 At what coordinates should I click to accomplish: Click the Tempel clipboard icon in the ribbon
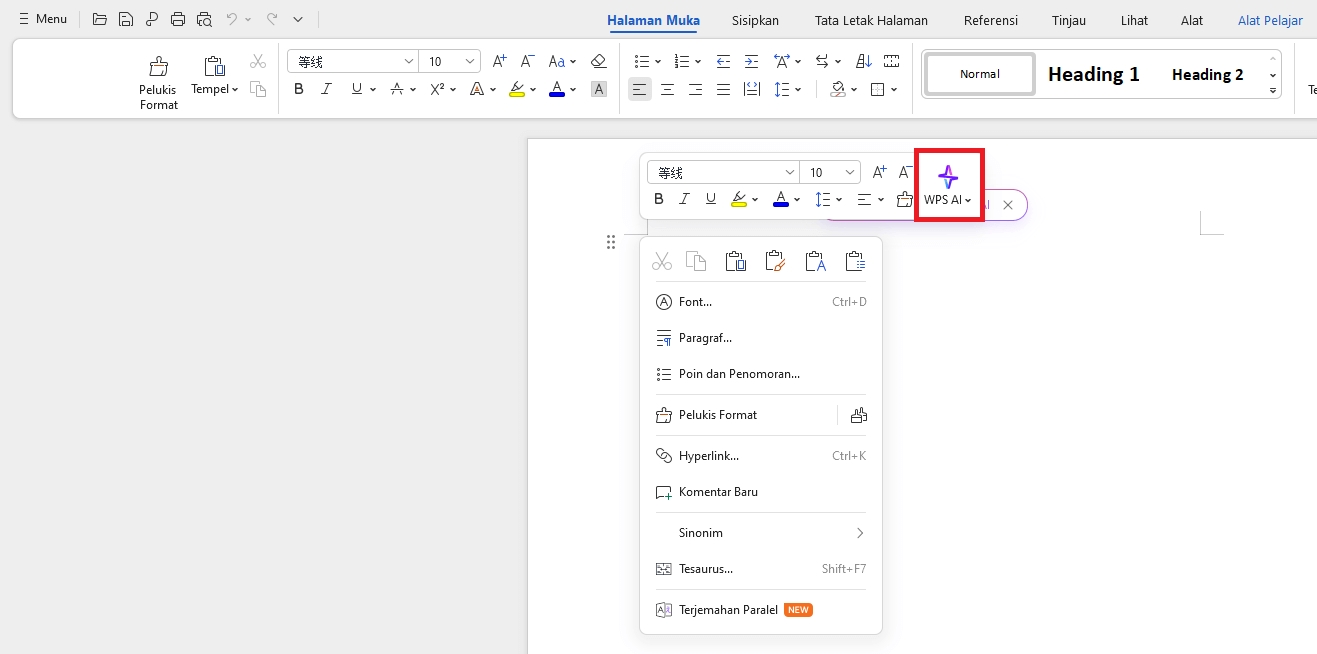214,67
